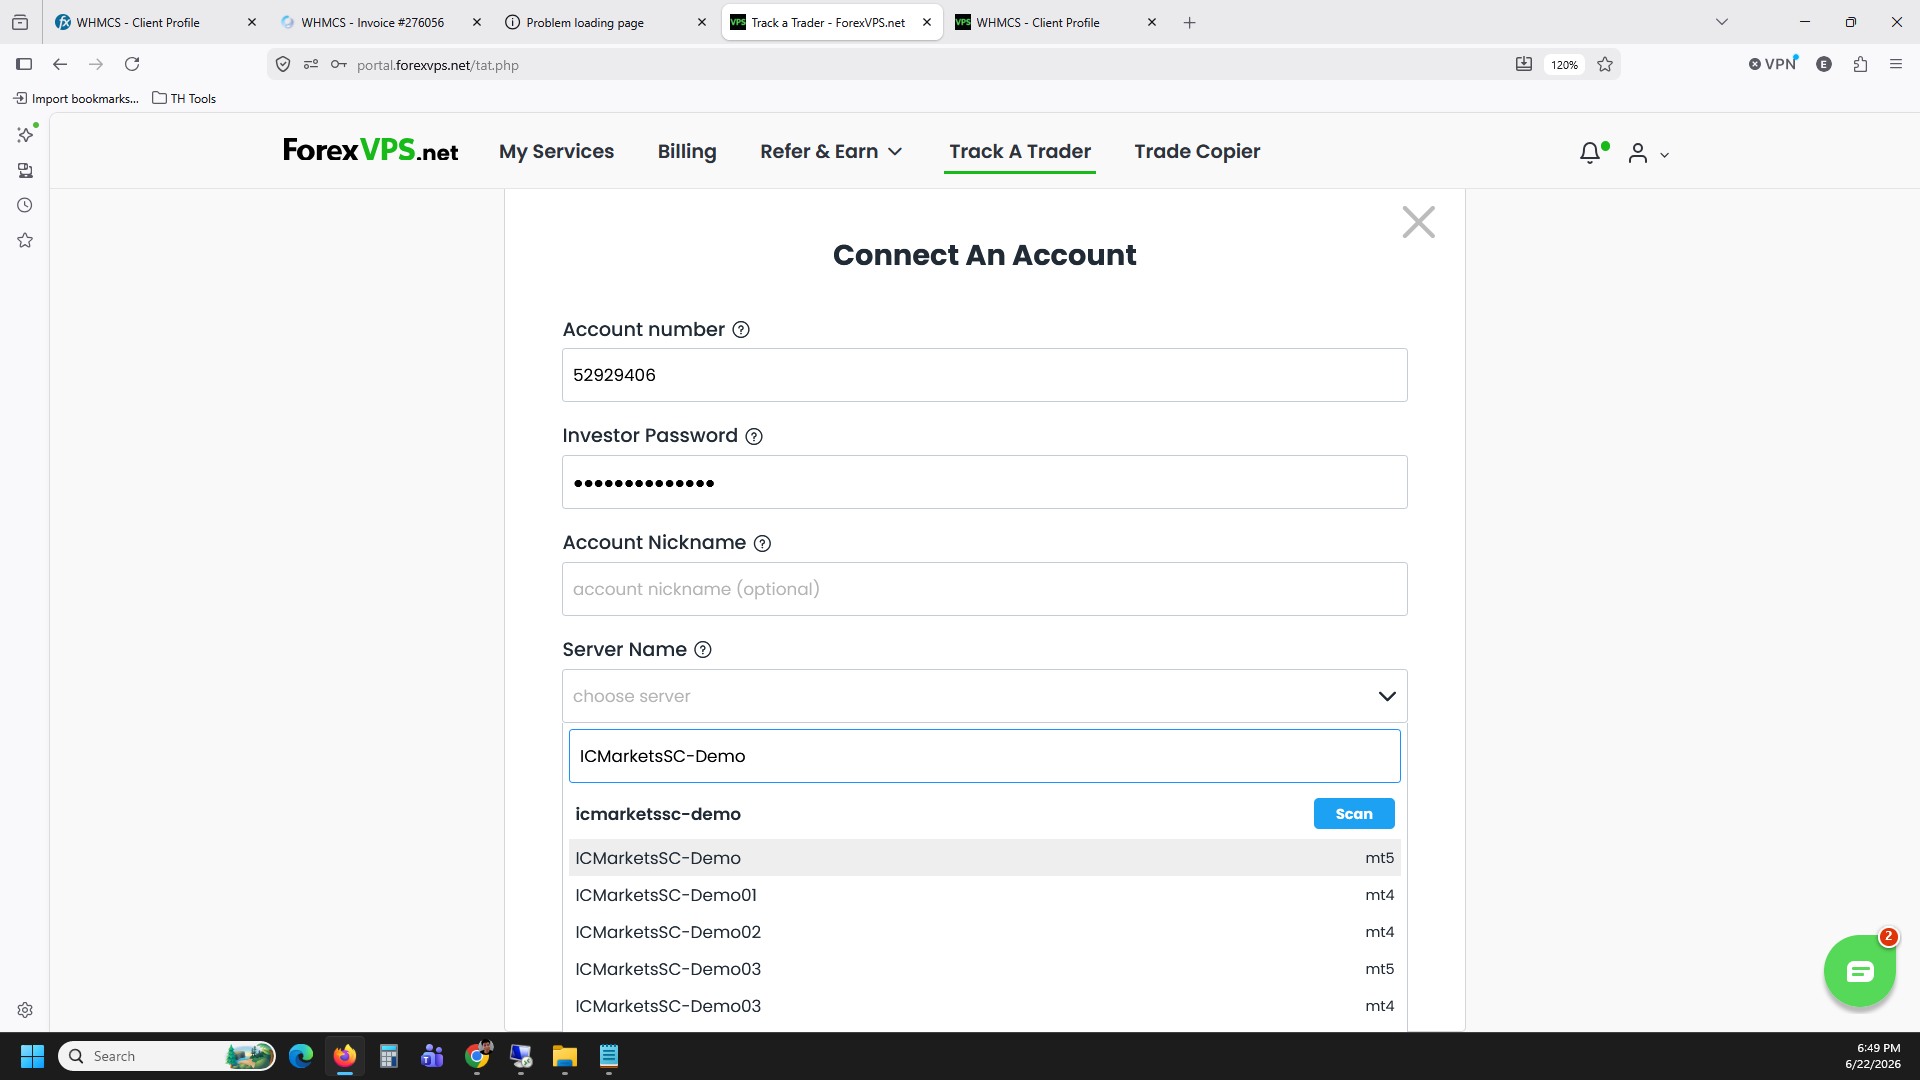
Task: Click the Account number input field
Action: coord(984,375)
